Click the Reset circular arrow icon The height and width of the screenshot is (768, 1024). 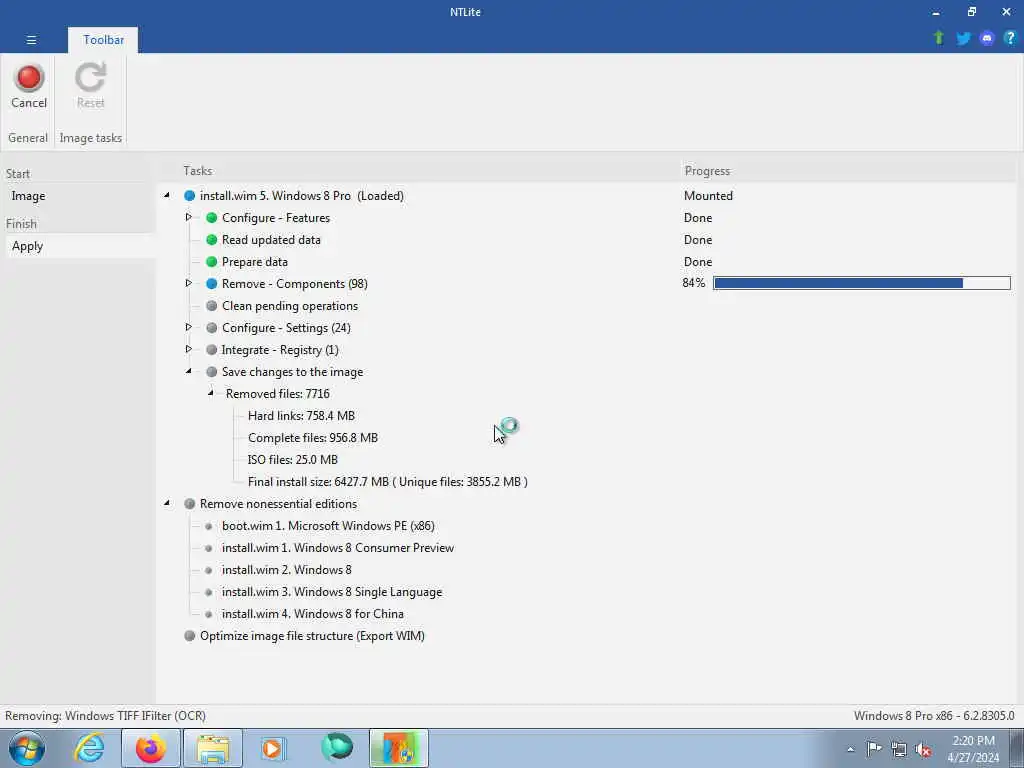coord(90,78)
